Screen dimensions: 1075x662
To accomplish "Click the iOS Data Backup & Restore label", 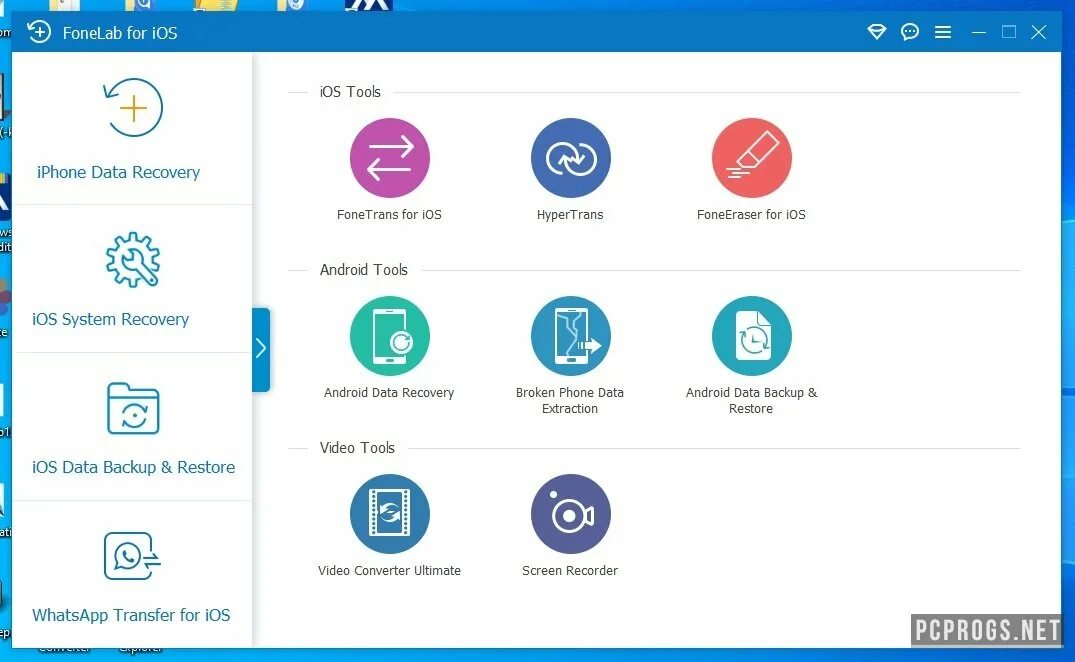I will [x=134, y=467].
